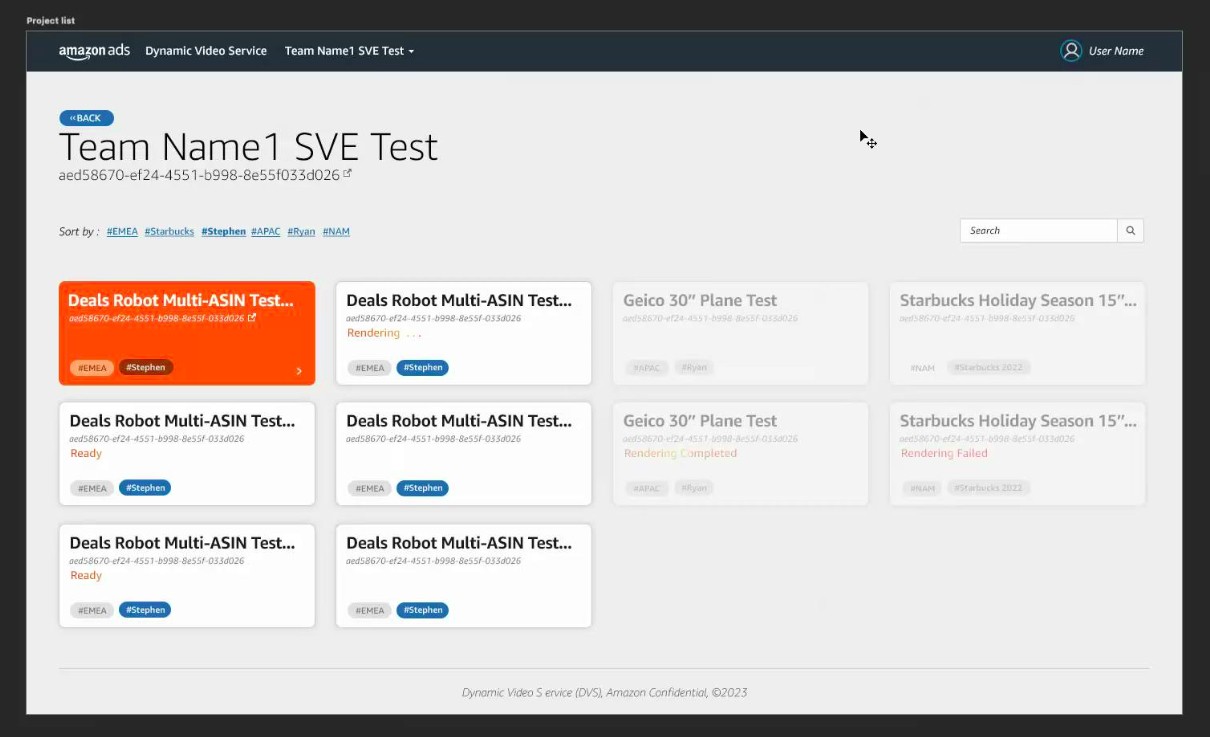Screen dimensions: 1210x737
Task: Open the Deals Robot card showing Rendering
Action: coord(464,333)
